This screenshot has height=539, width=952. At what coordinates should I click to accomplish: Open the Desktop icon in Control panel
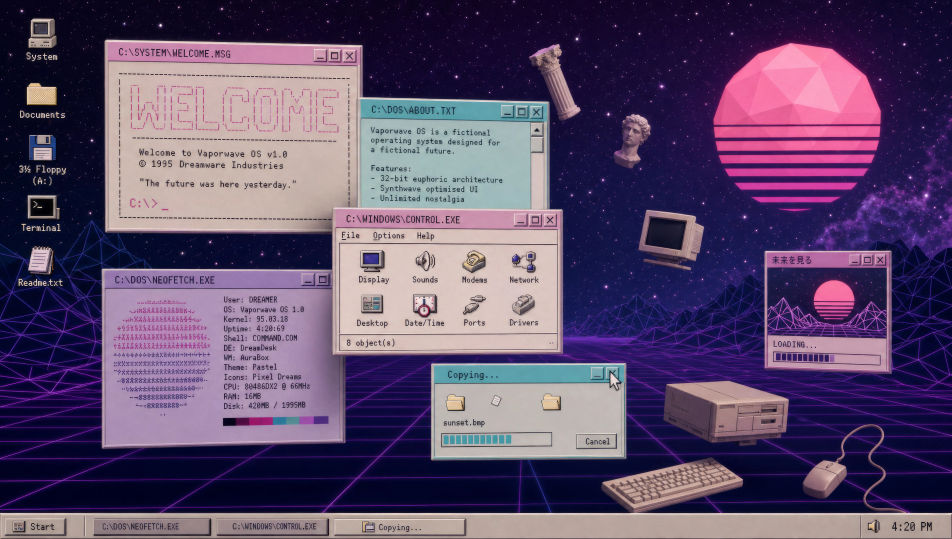(x=372, y=311)
